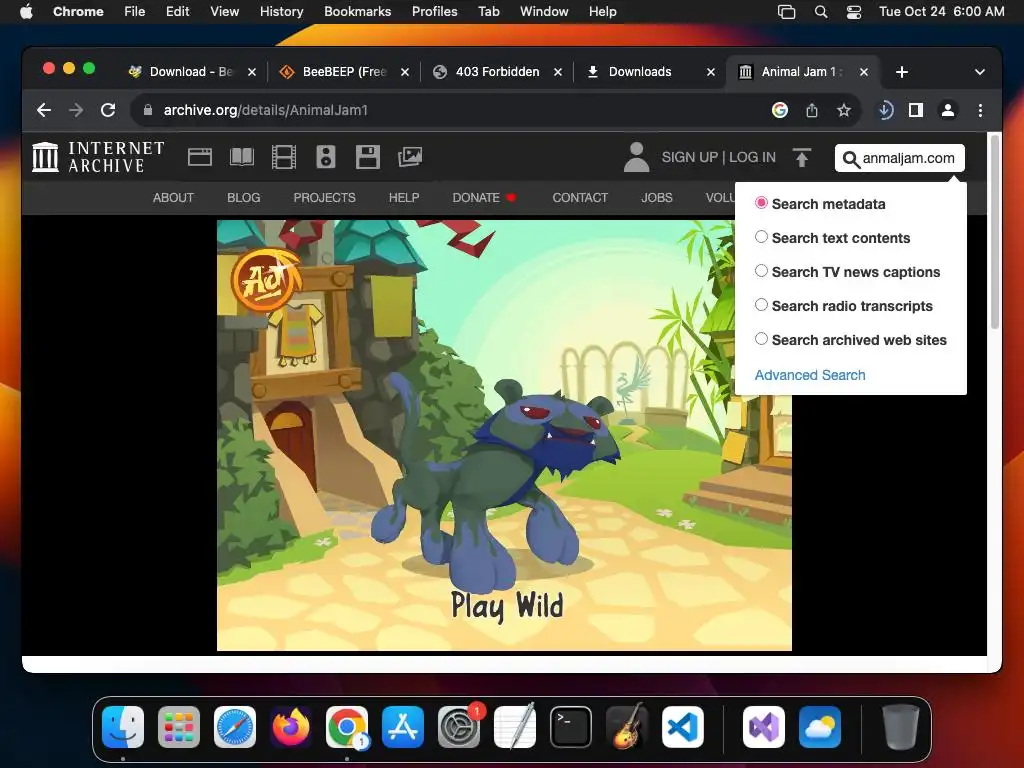Screen dimensions: 1024x768
Task: Select Search radio transcripts option
Action: pos(761,305)
